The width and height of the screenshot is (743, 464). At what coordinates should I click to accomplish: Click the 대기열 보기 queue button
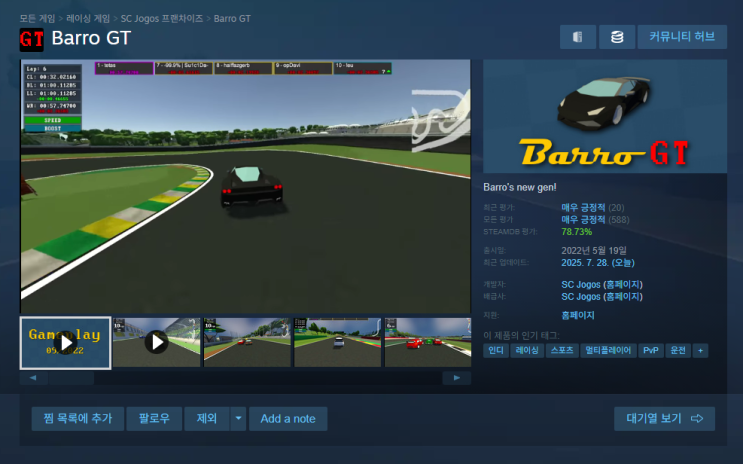[664, 419]
